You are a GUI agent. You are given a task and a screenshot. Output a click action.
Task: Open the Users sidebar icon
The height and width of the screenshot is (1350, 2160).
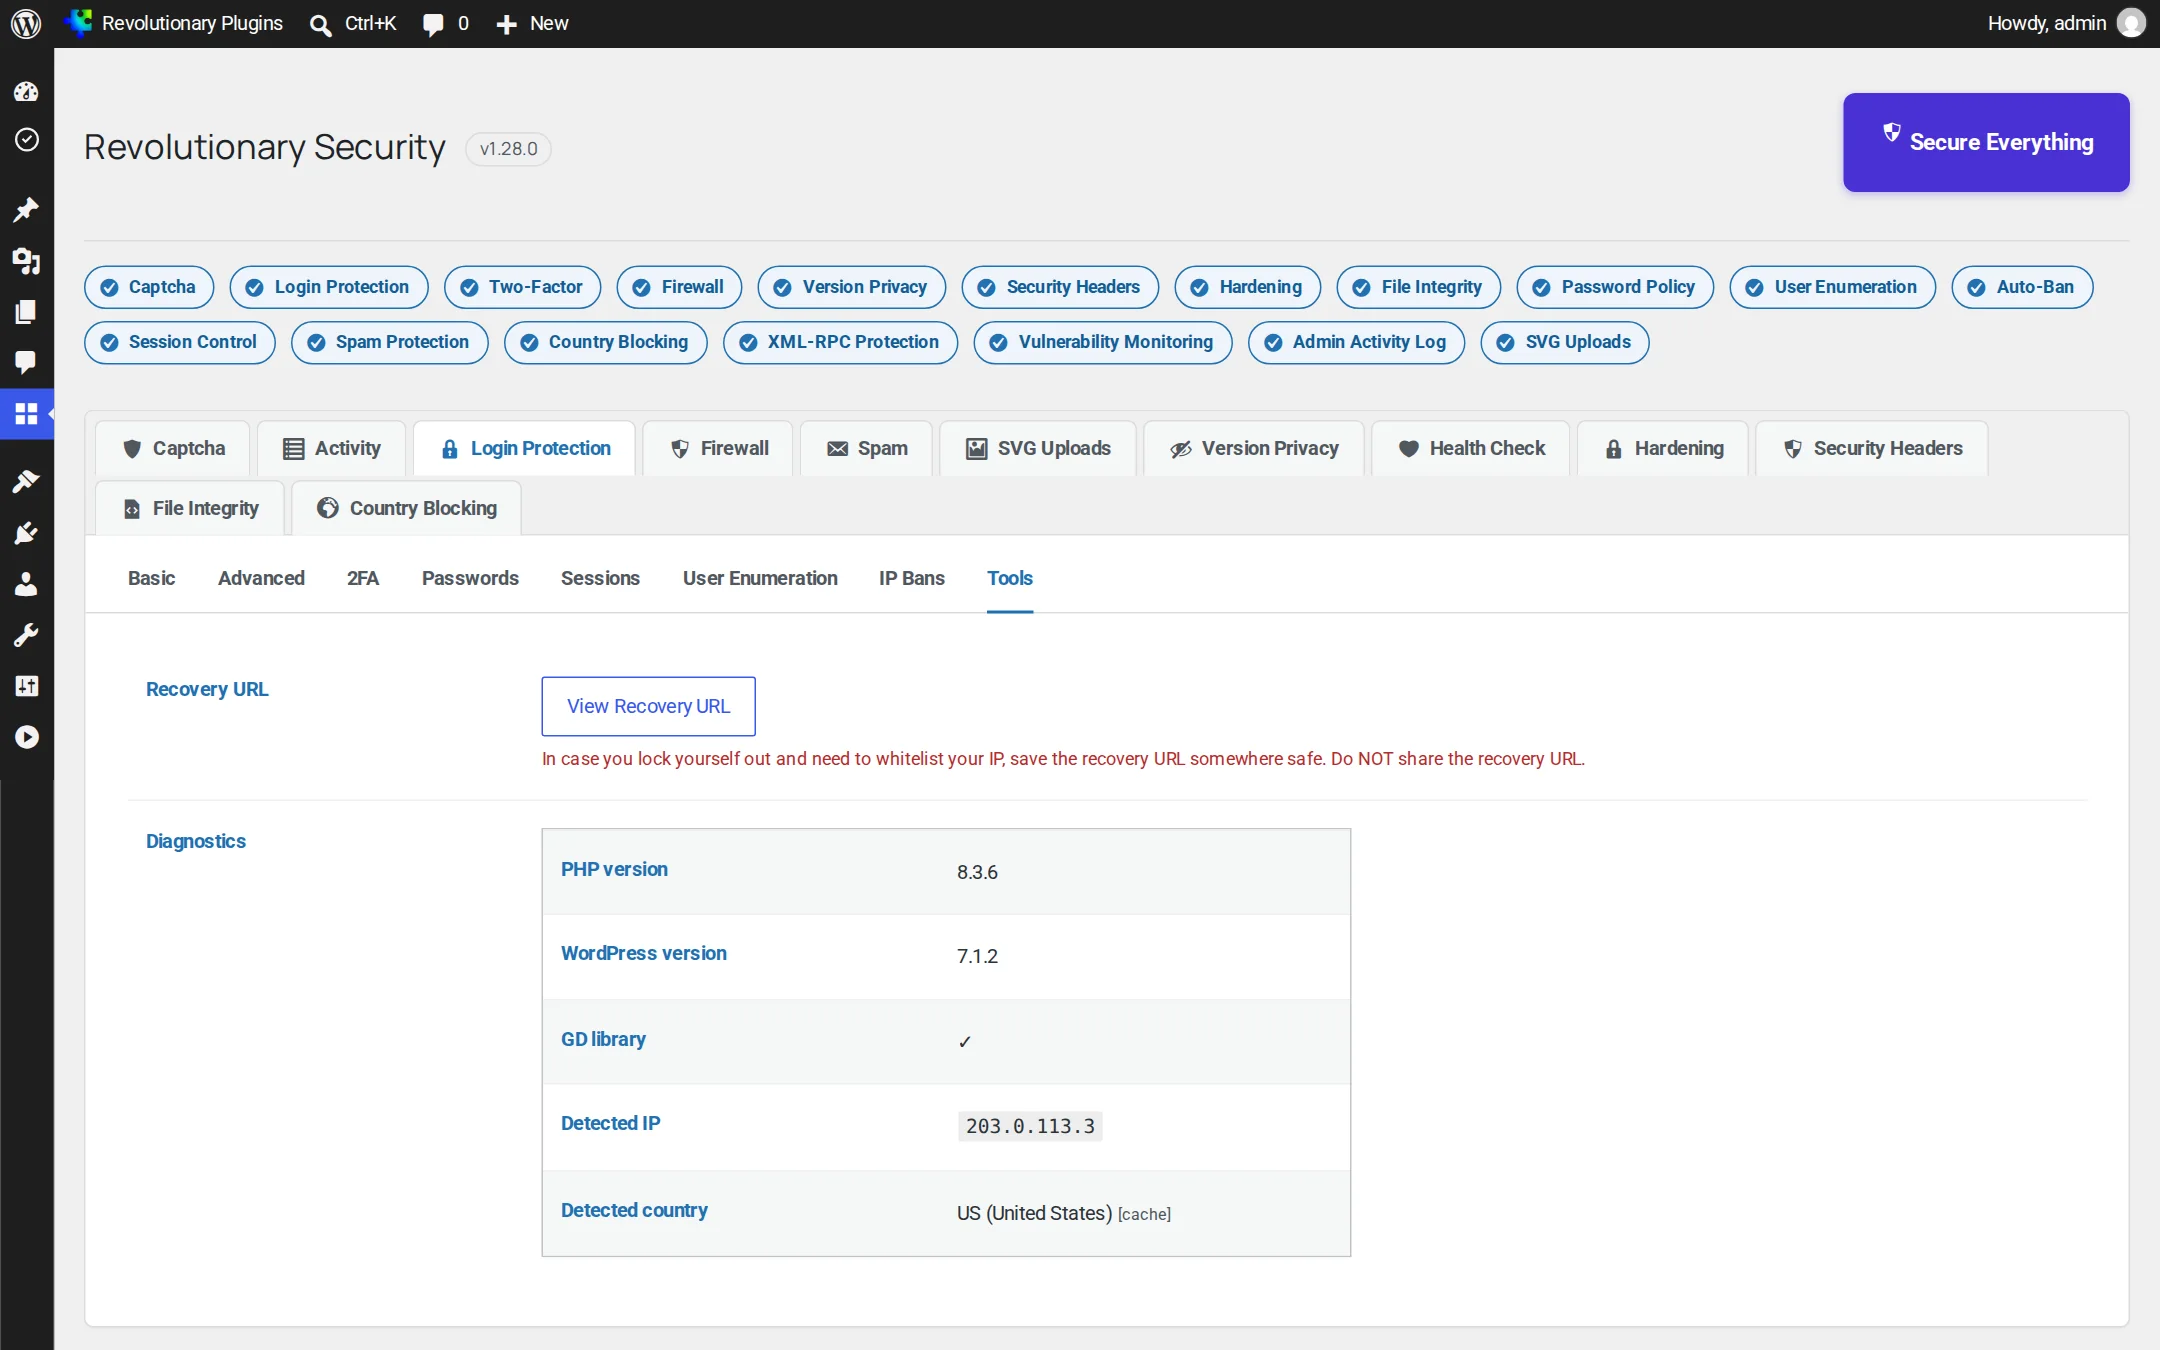(x=26, y=584)
